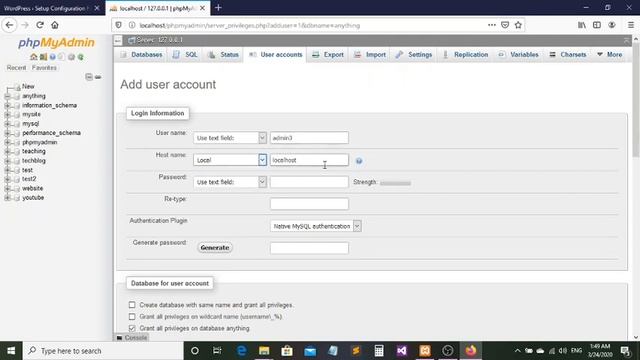Click the browser back arrow
The image size is (640, 360).
(9, 25)
